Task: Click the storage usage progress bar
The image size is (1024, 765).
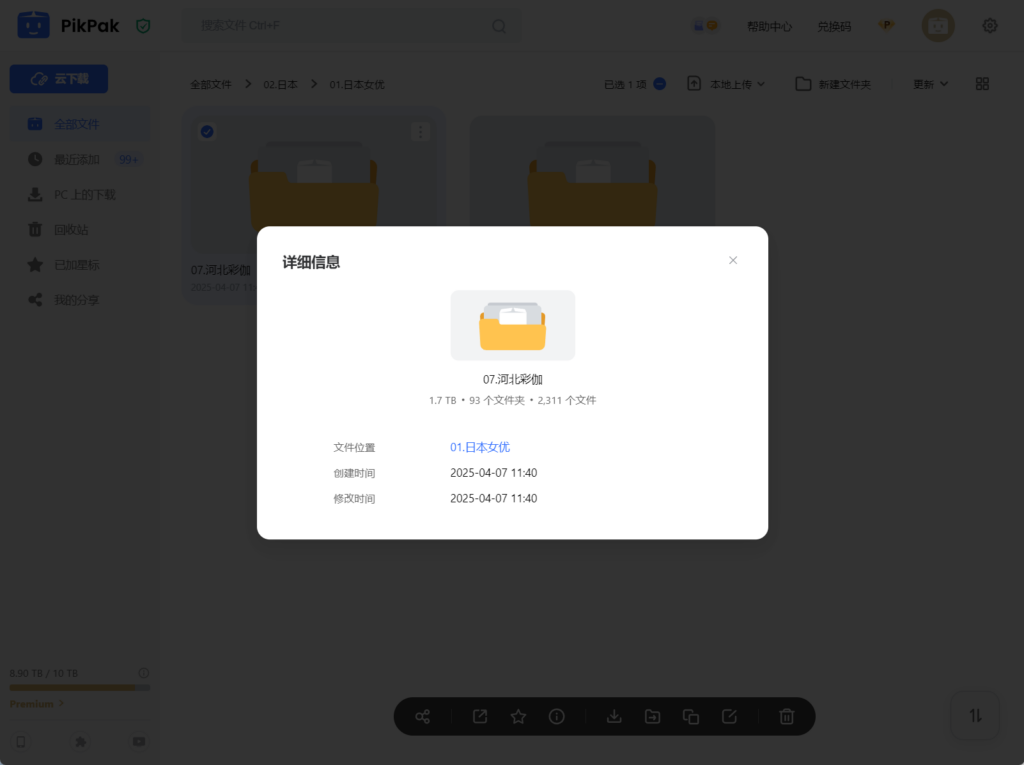Action: click(80, 688)
